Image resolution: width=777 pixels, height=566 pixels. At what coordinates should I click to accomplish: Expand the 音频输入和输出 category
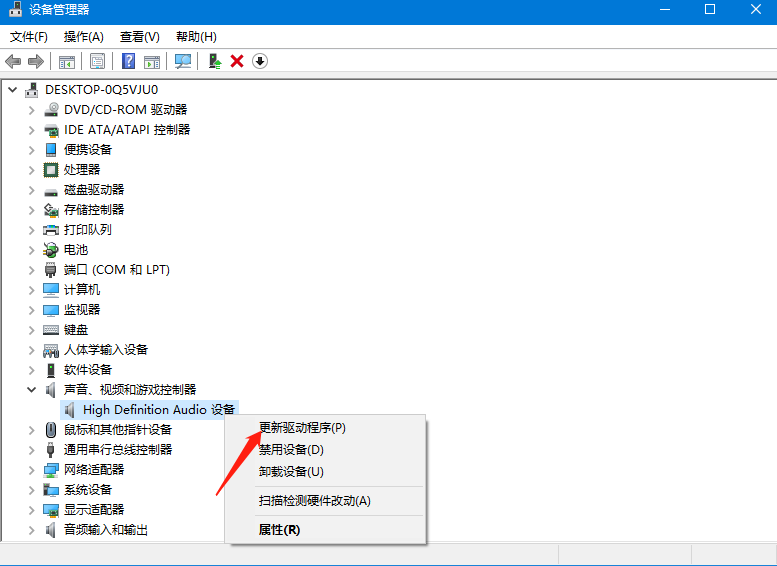(32, 530)
